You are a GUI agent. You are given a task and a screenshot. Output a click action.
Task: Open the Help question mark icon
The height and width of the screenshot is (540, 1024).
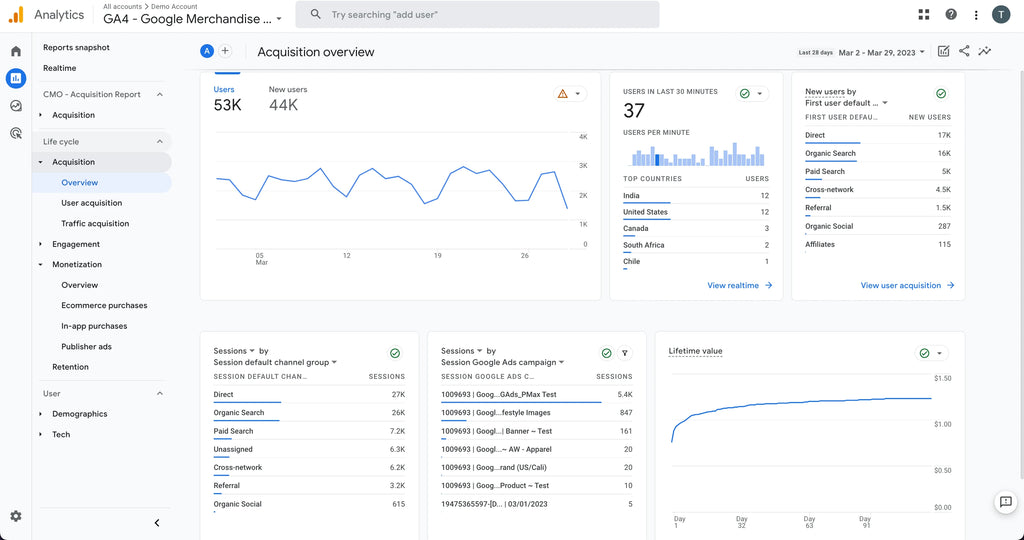coord(950,14)
